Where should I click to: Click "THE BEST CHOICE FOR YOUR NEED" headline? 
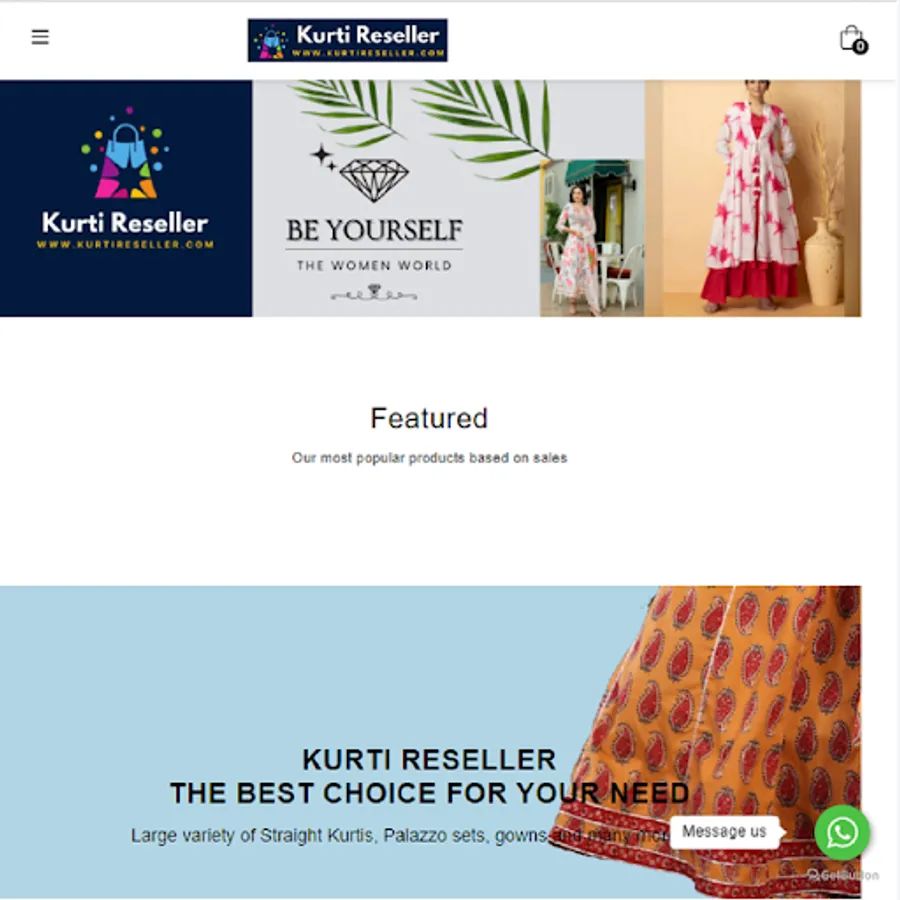click(429, 793)
